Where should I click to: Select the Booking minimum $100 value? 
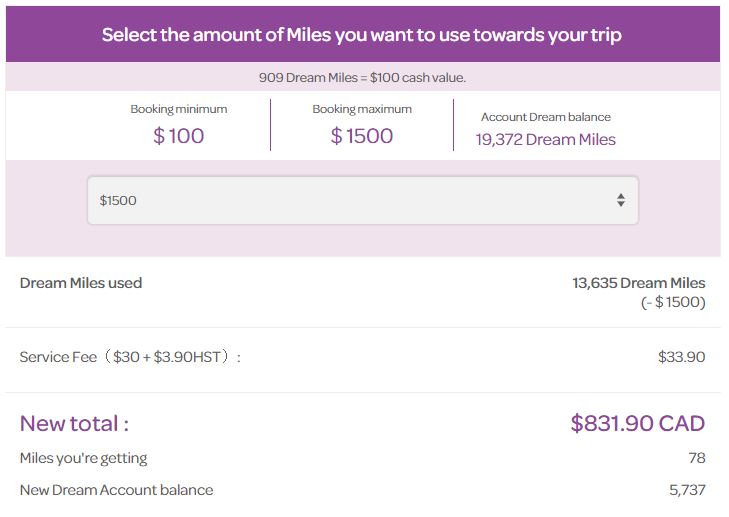pyautogui.click(x=178, y=136)
